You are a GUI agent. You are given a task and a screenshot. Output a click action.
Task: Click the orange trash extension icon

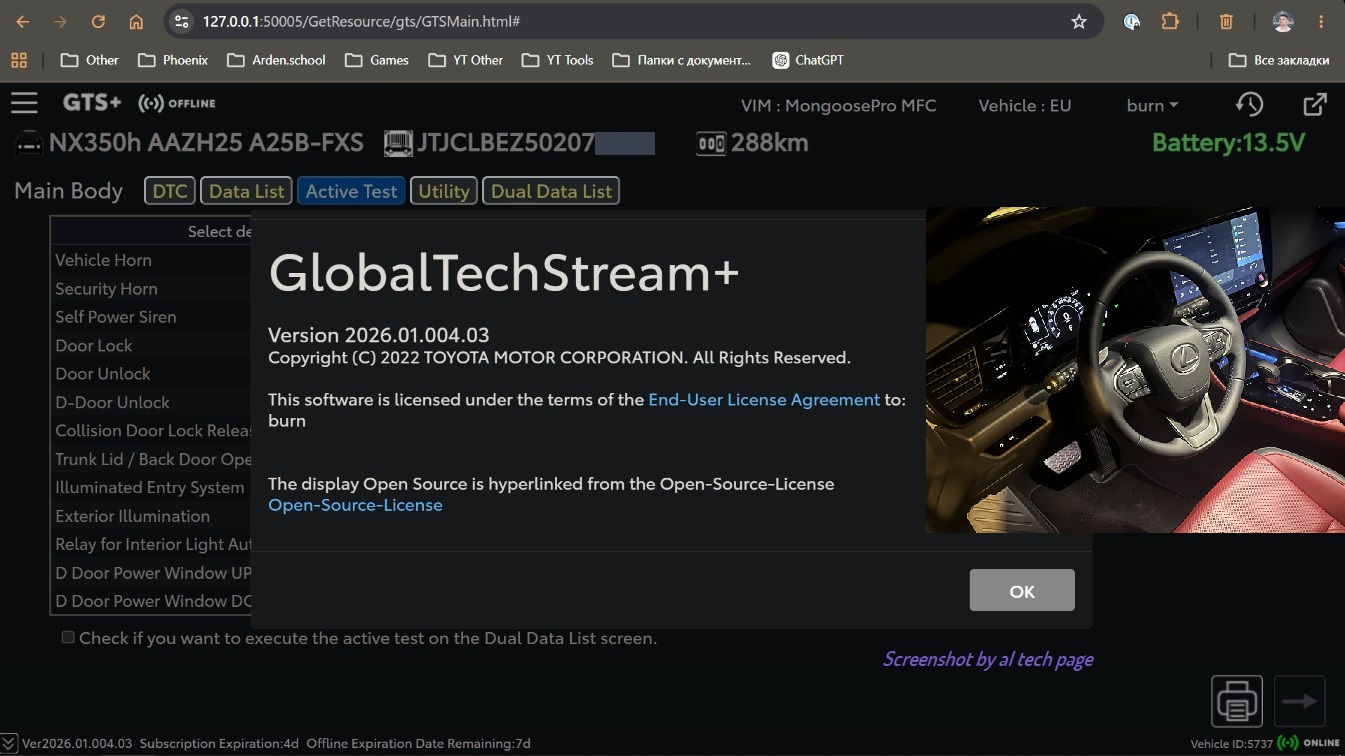tap(1226, 21)
